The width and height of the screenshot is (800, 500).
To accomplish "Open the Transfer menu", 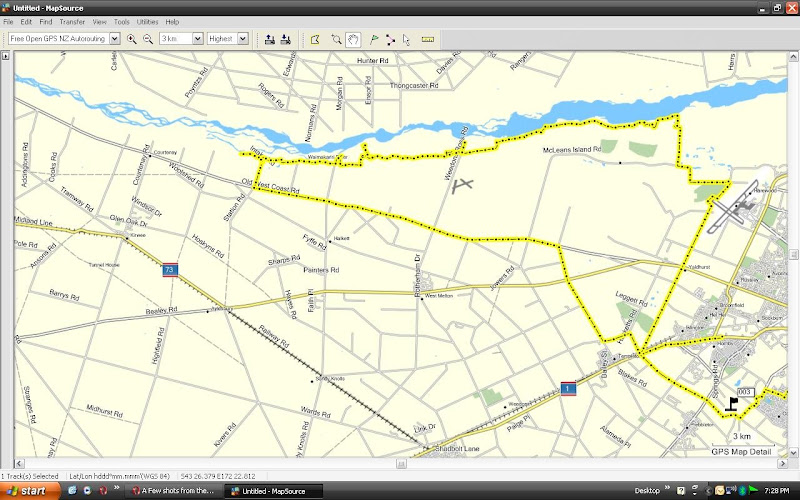I will [72, 22].
